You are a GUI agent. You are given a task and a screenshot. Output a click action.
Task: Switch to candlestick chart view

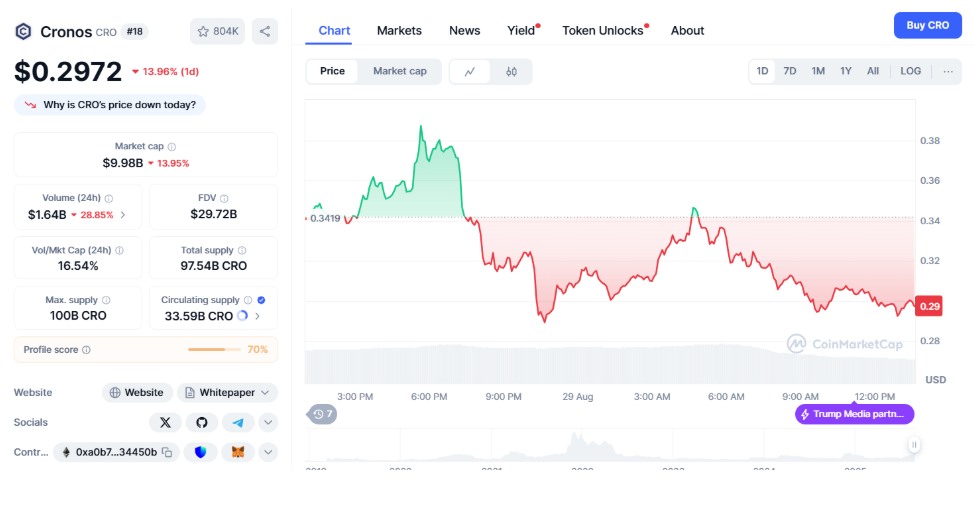click(x=511, y=71)
